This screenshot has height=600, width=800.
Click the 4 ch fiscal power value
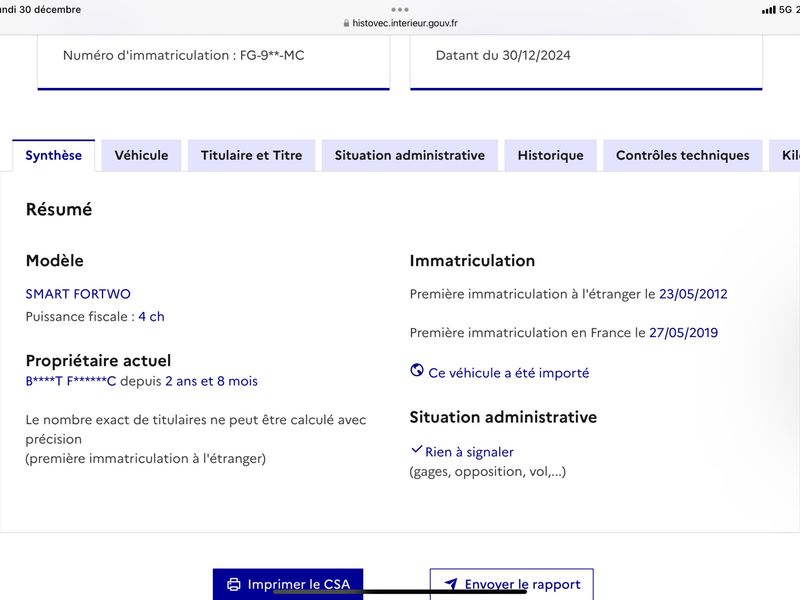pos(152,316)
